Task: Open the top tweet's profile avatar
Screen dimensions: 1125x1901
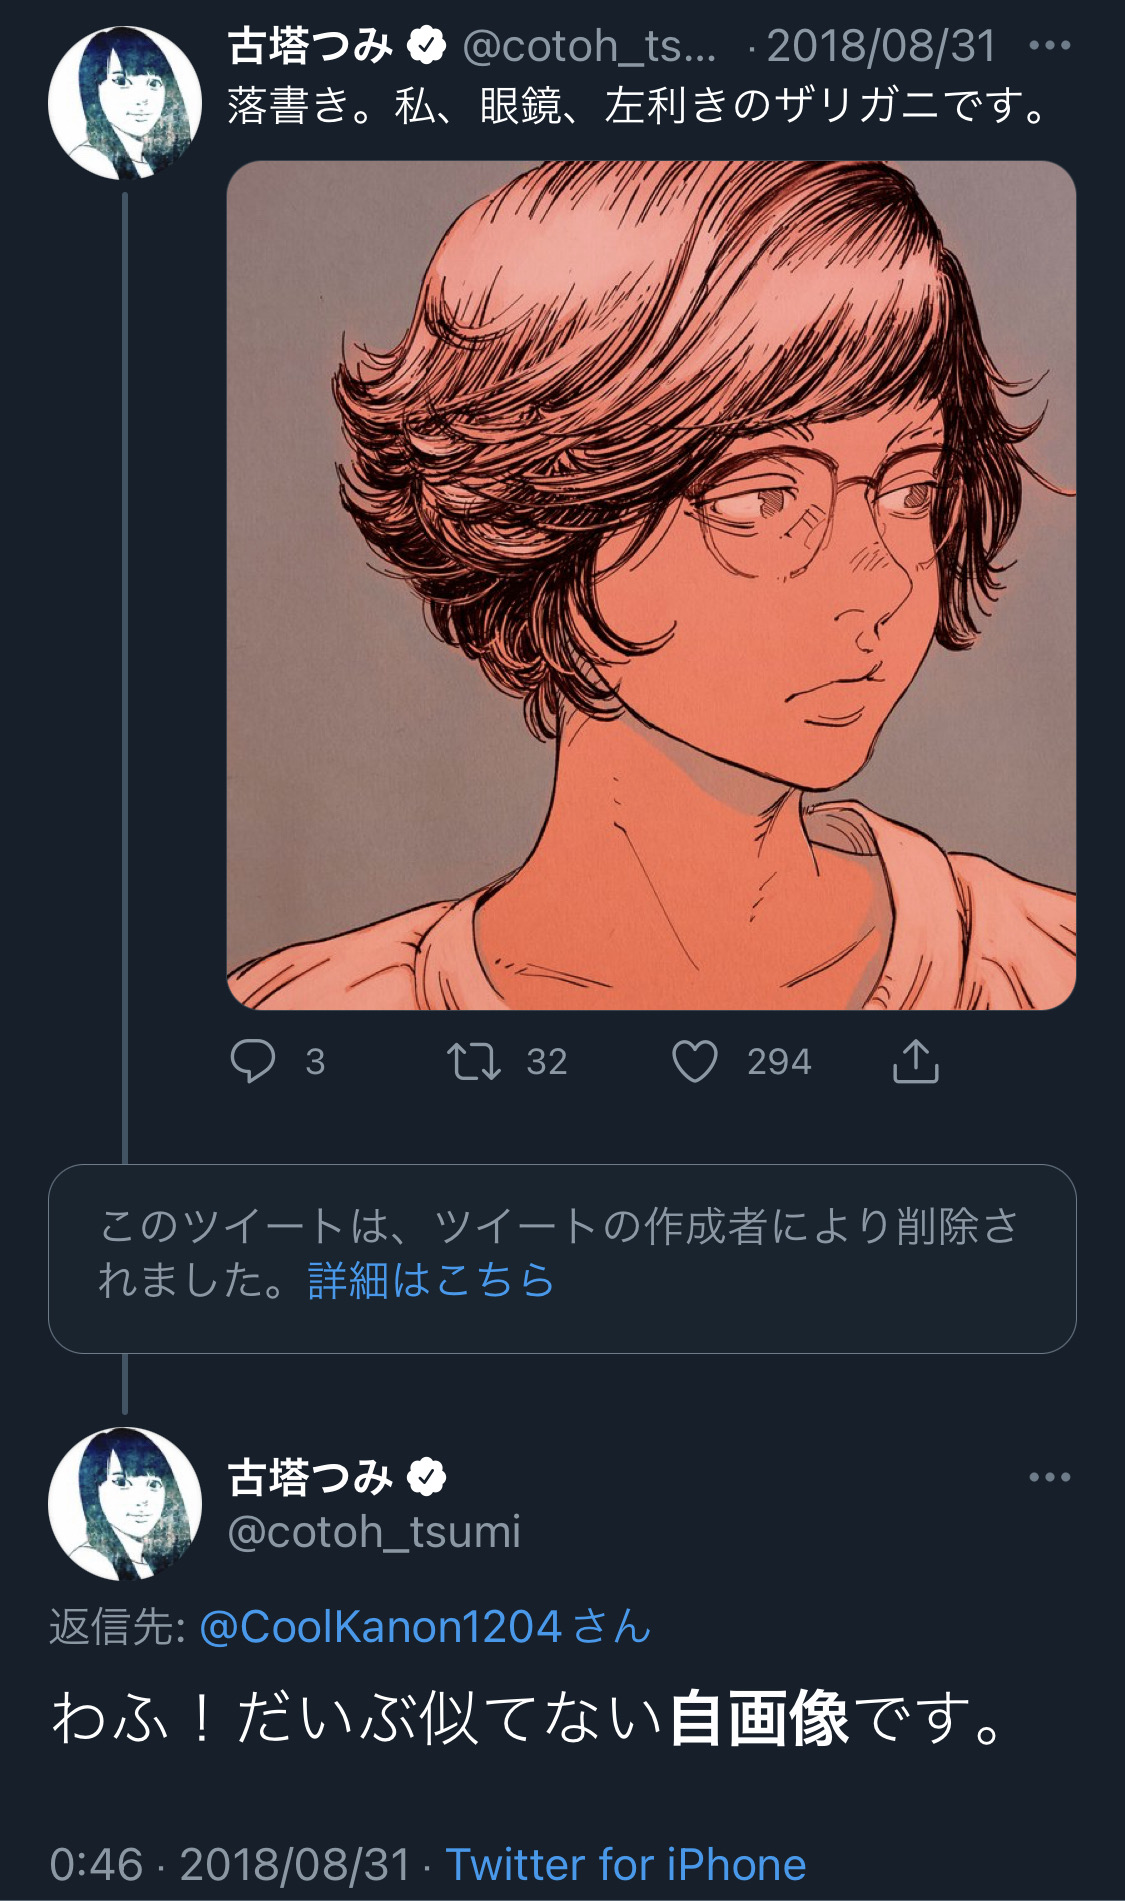Action: coord(125,103)
